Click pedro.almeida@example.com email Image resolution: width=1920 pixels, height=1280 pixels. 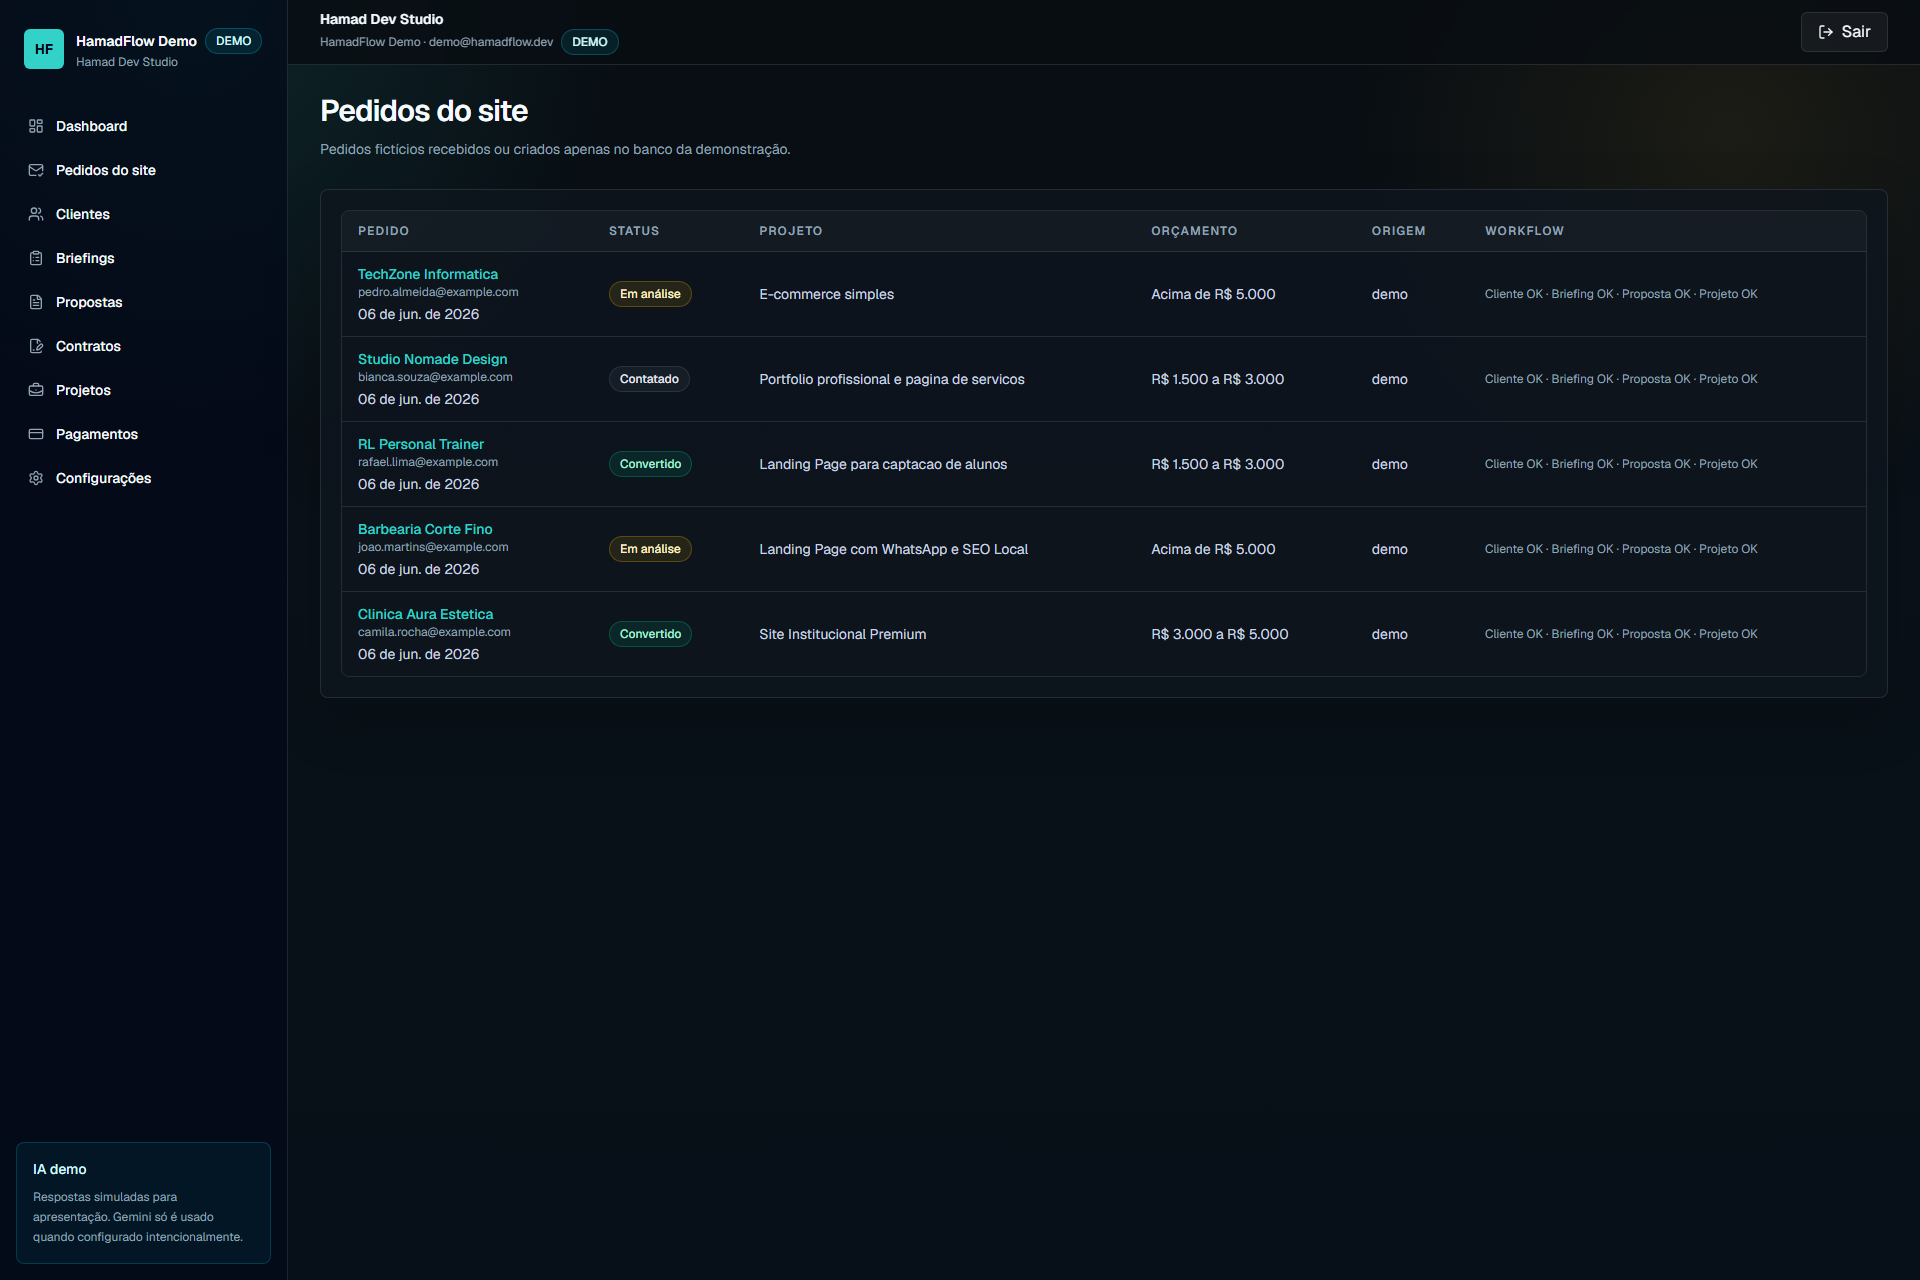point(438,292)
